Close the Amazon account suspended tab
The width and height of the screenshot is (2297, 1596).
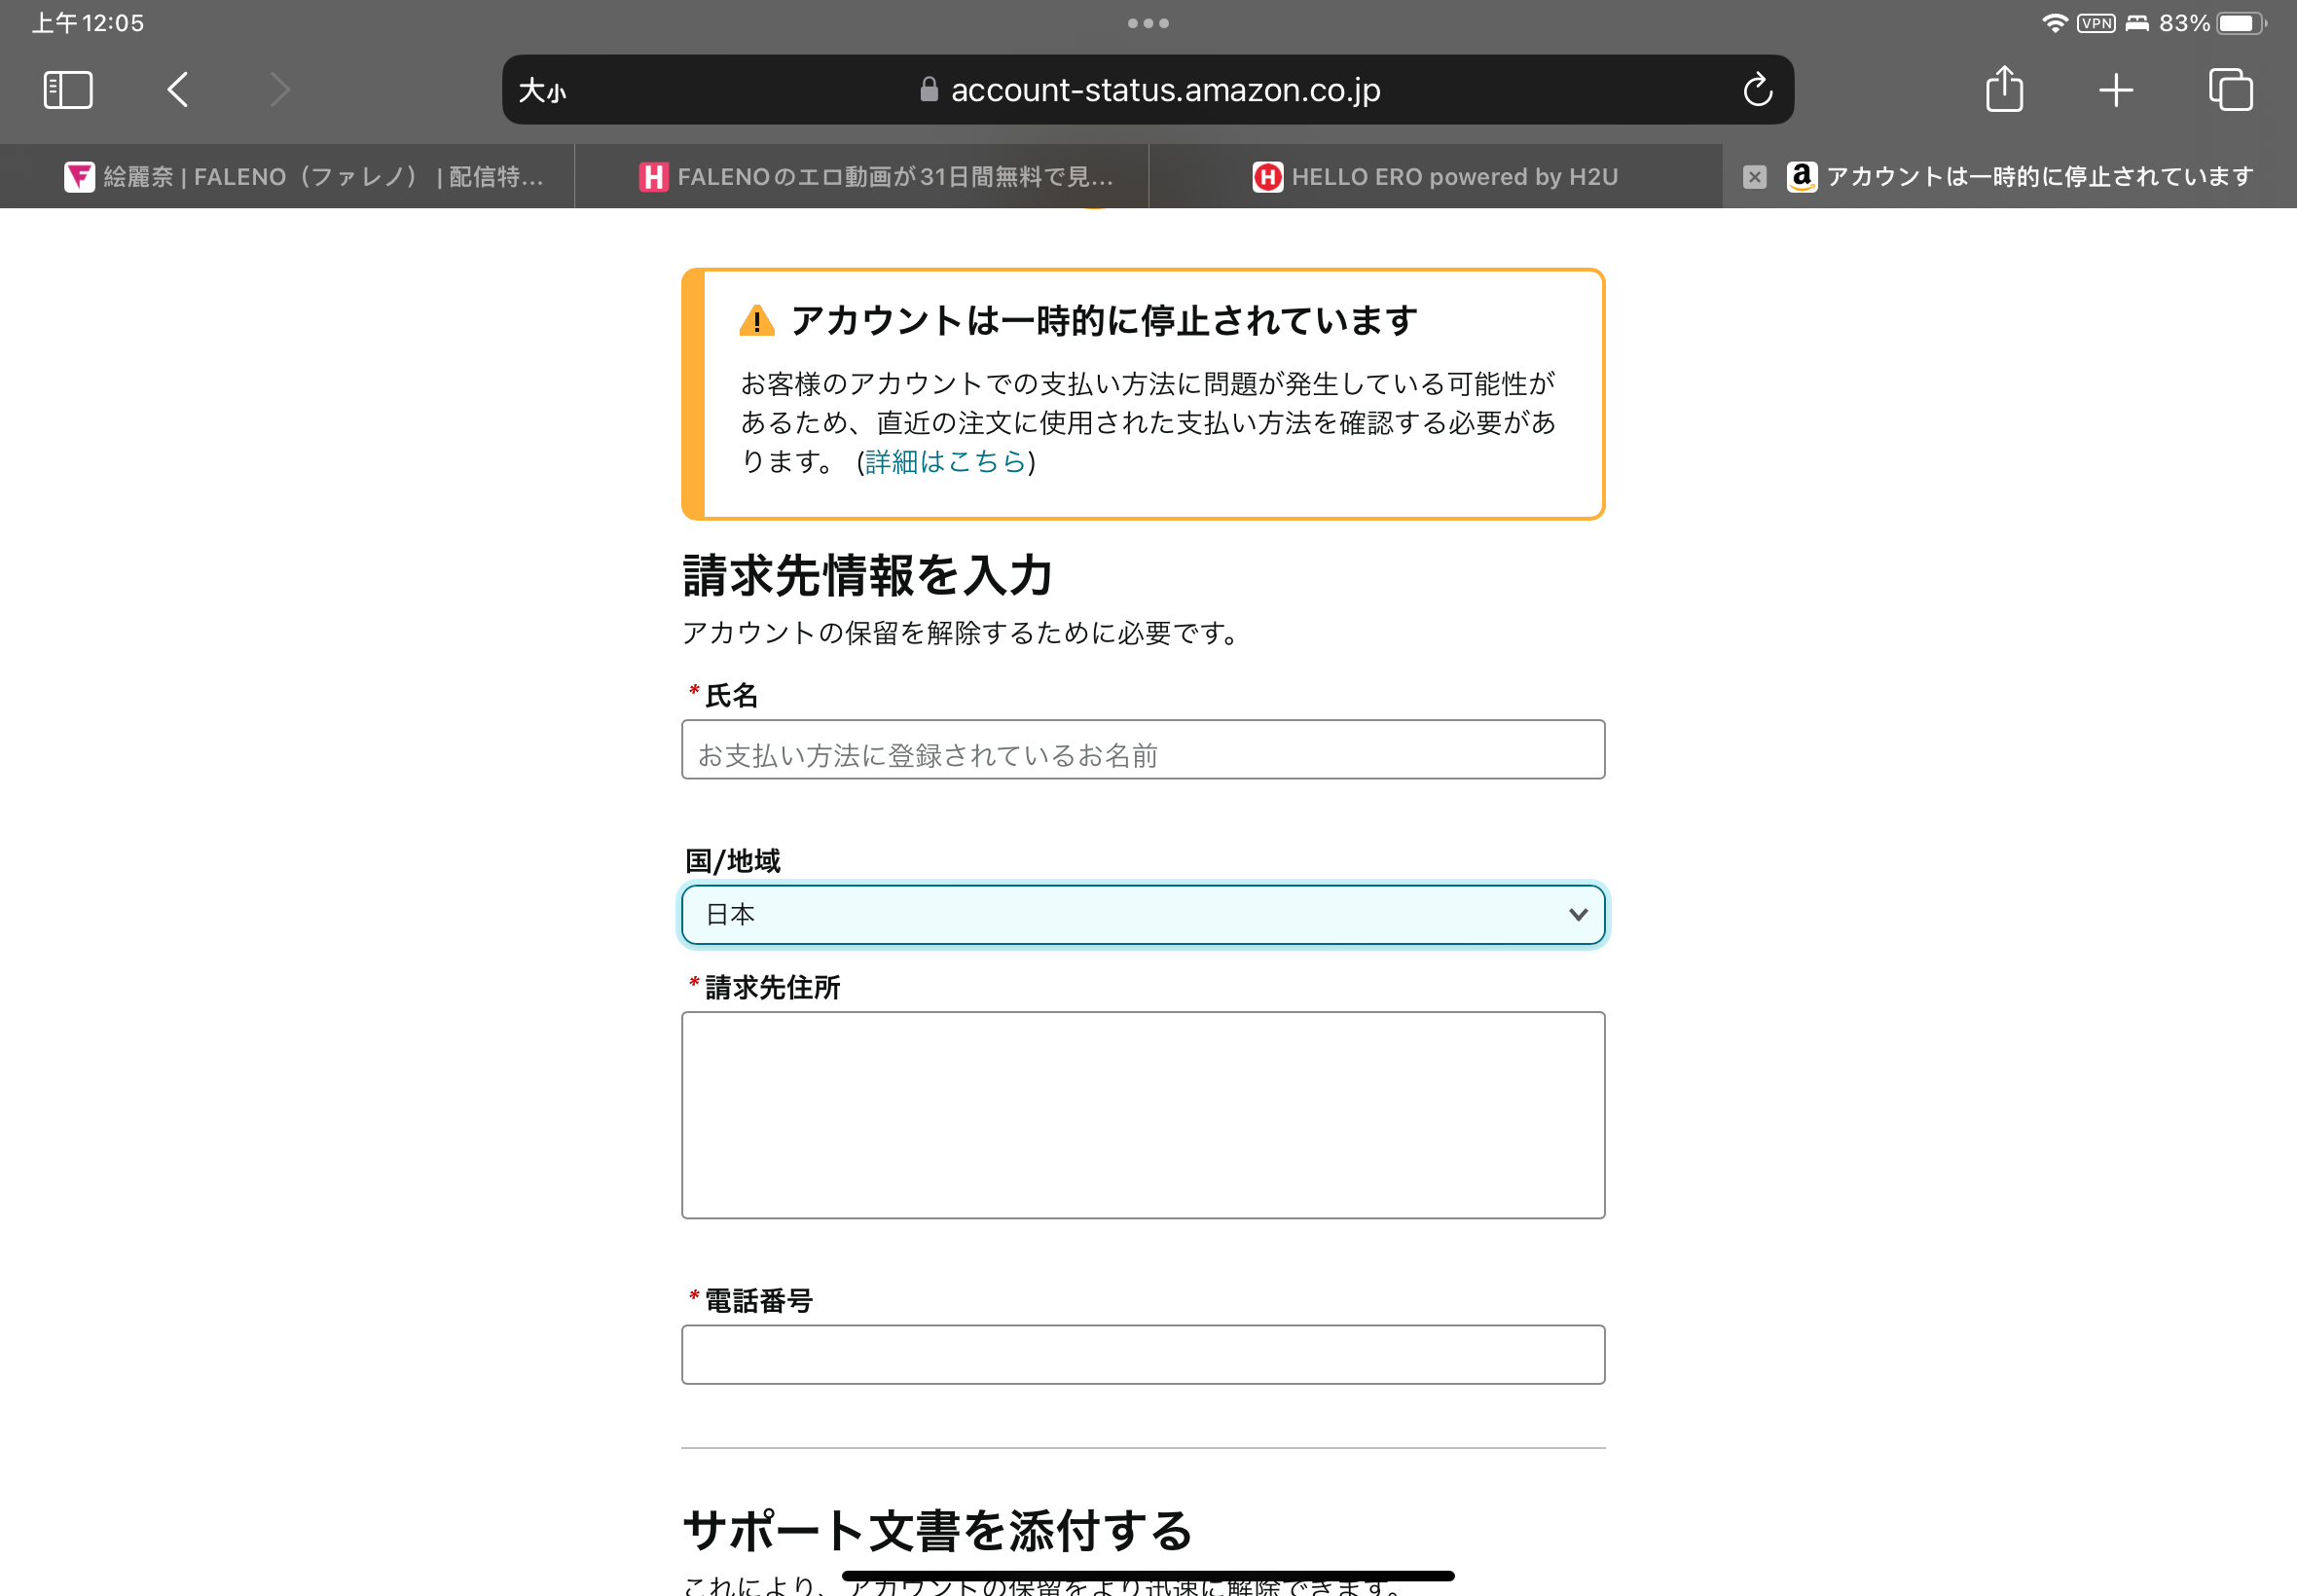point(1754,177)
